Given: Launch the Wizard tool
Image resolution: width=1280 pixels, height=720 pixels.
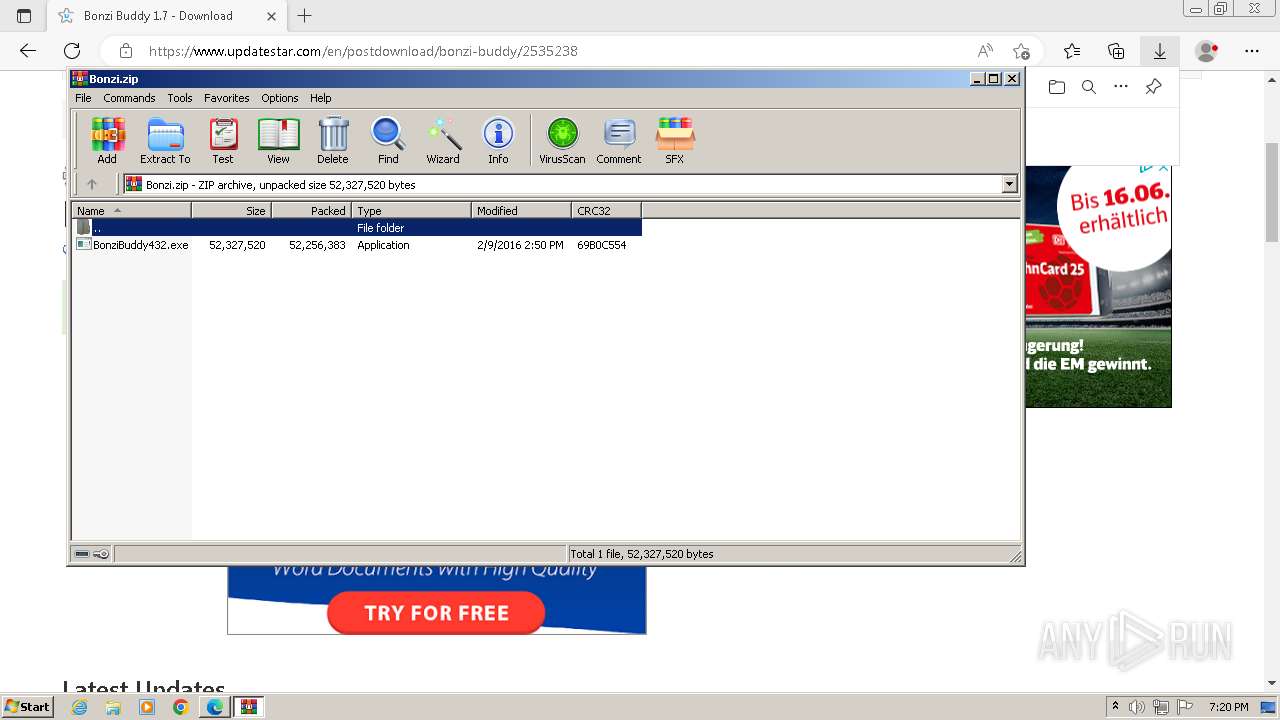Looking at the screenshot, I should (x=443, y=140).
